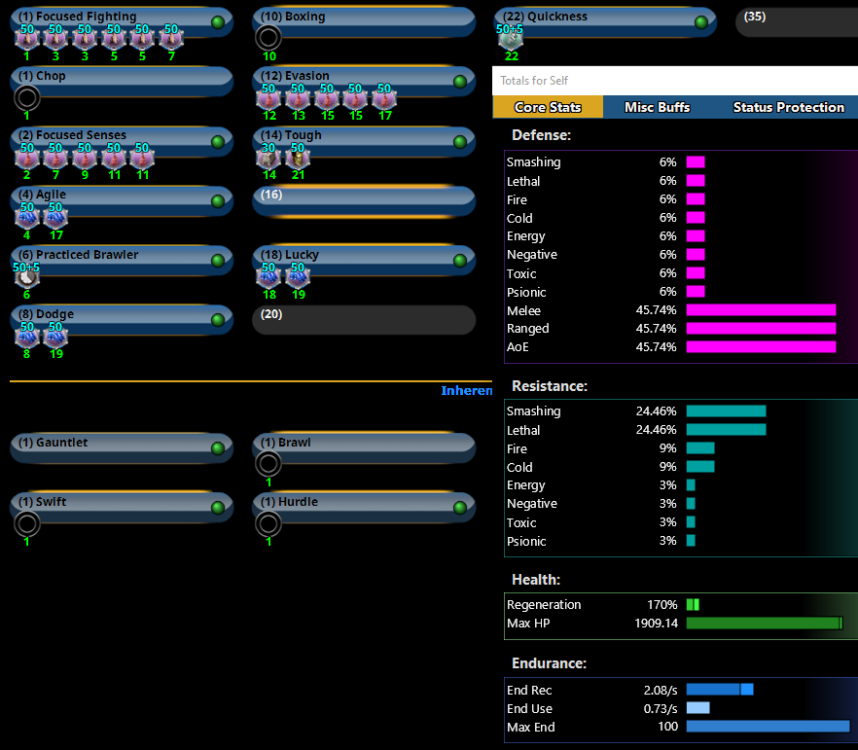
Task: Click the empty enhancement slot under Swift
Action: tap(27, 524)
